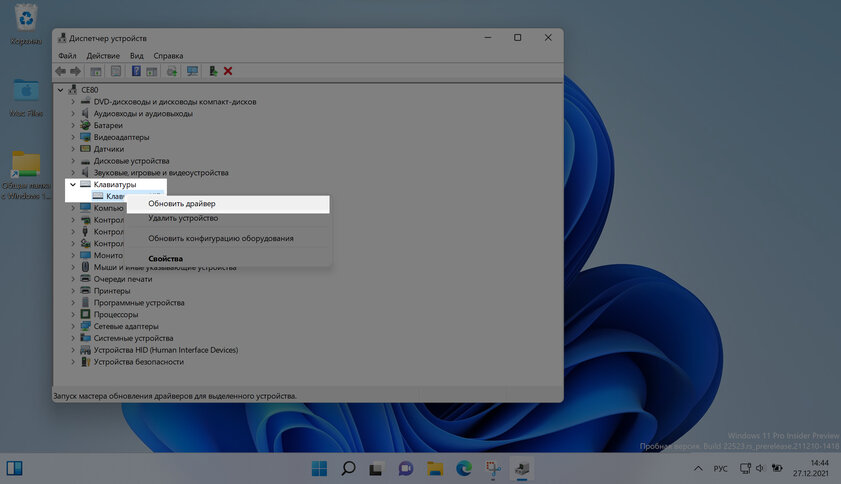Viewport: 841px width, 484px height.
Task: Open the Windows shared folder desktop shortcut
Action: pyautogui.click(x=26, y=175)
